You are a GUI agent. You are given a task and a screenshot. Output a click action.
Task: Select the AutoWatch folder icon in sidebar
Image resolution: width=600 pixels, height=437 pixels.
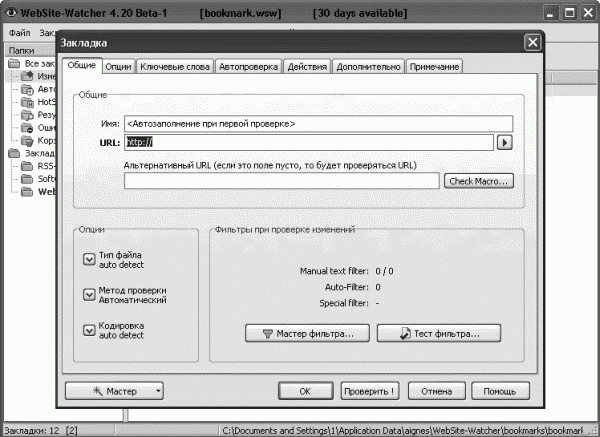click(27, 89)
